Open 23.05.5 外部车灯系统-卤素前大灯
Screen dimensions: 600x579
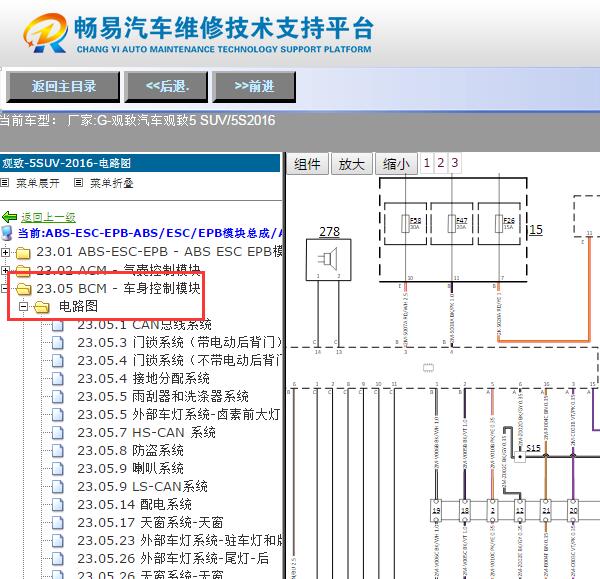pyautogui.click(x=179, y=414)
